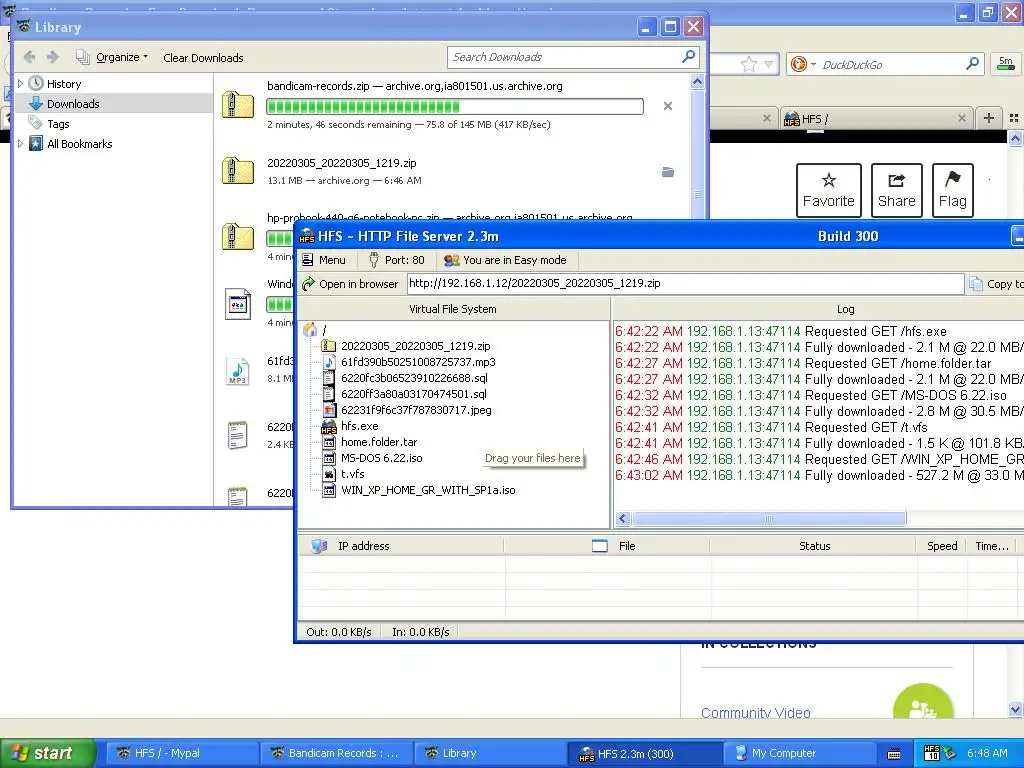Click the HFS tray icon

pos(932,753)
